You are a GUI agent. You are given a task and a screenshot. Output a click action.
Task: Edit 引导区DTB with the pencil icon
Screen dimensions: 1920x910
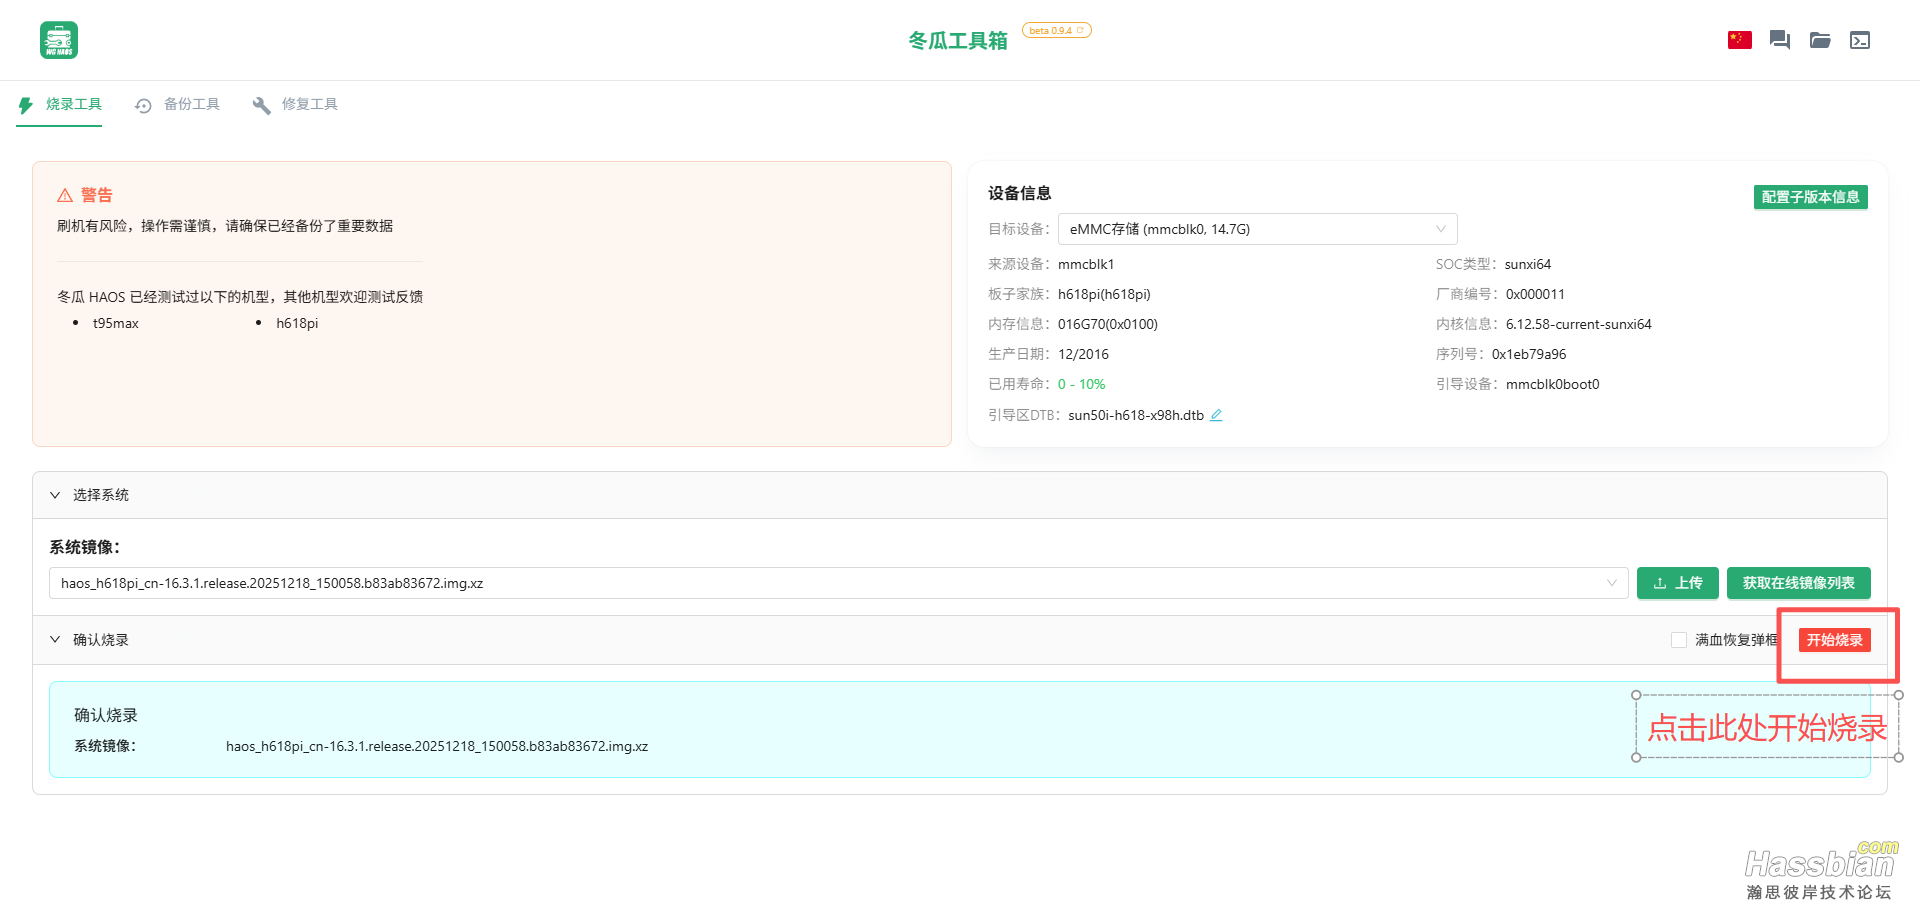[x=1216, y=414]
